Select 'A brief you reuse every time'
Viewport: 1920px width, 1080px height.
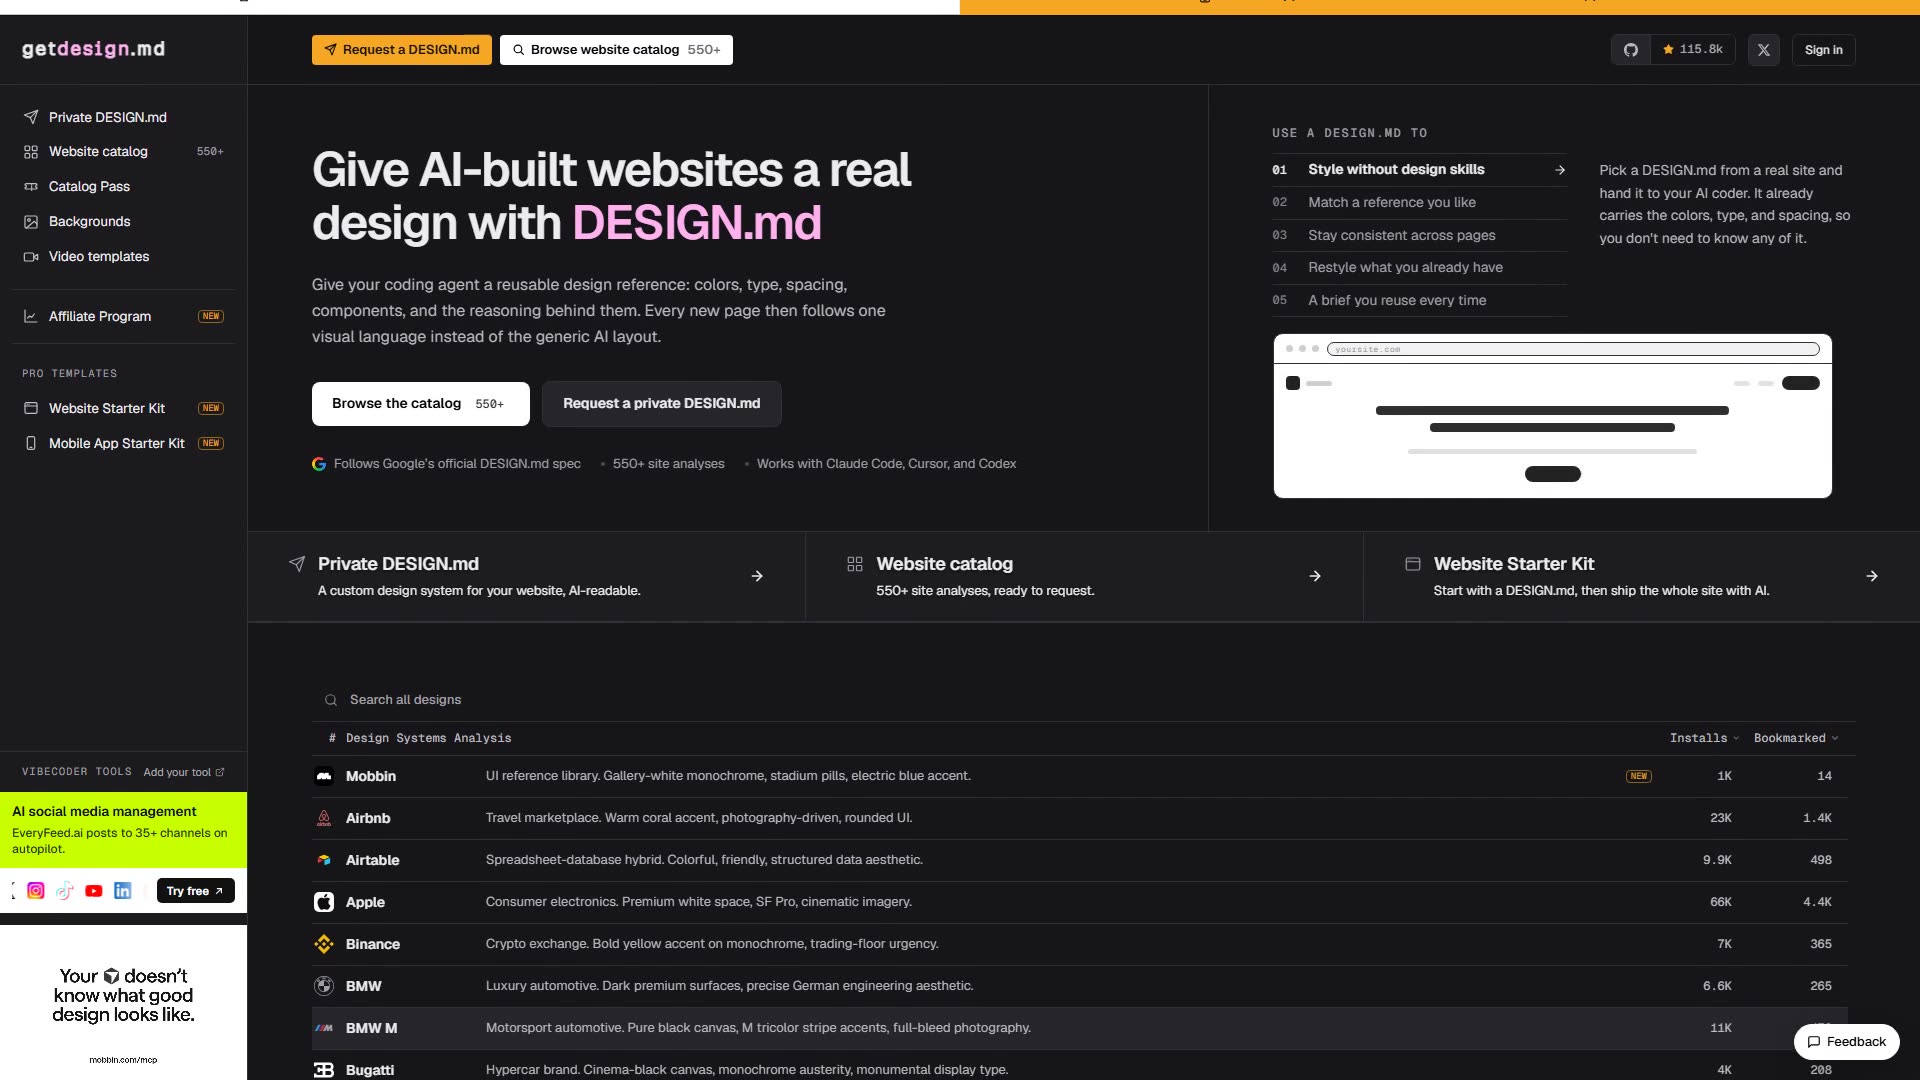pos(1419,300)
